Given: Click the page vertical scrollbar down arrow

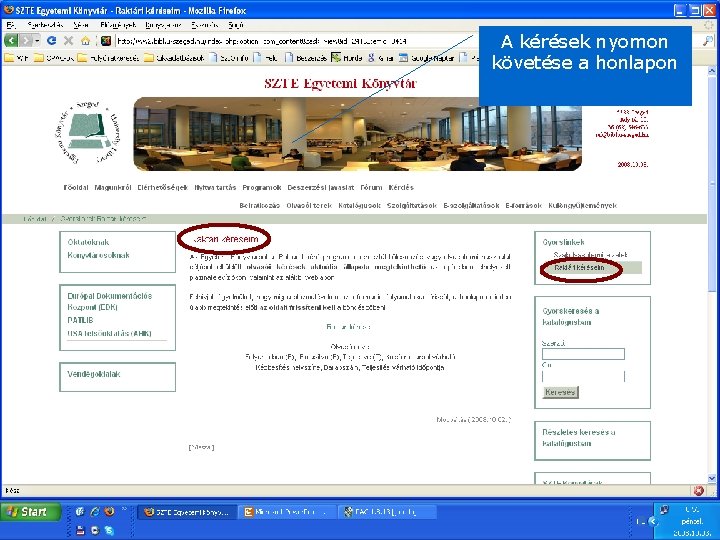Looking at the screenshot, I should point(712,478).
